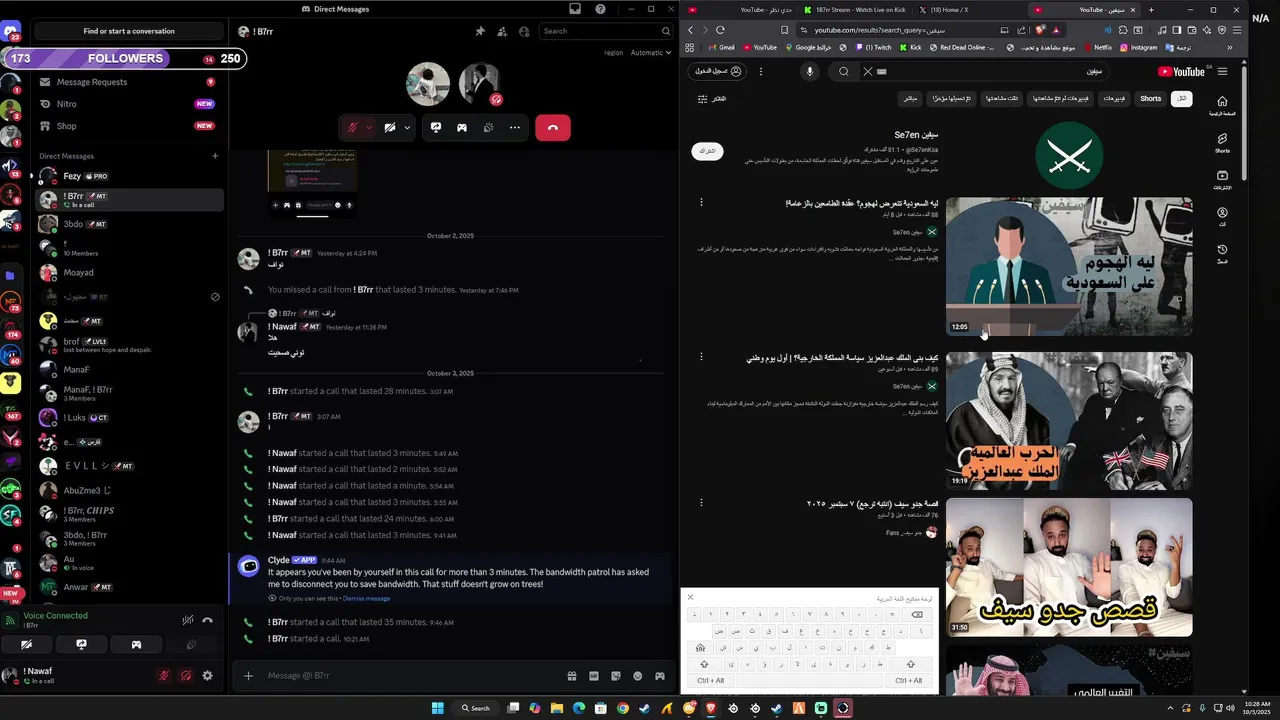Show user profile icon in Discord header
The width and height of the screenshot is (1280, 720).
(524, 31)
